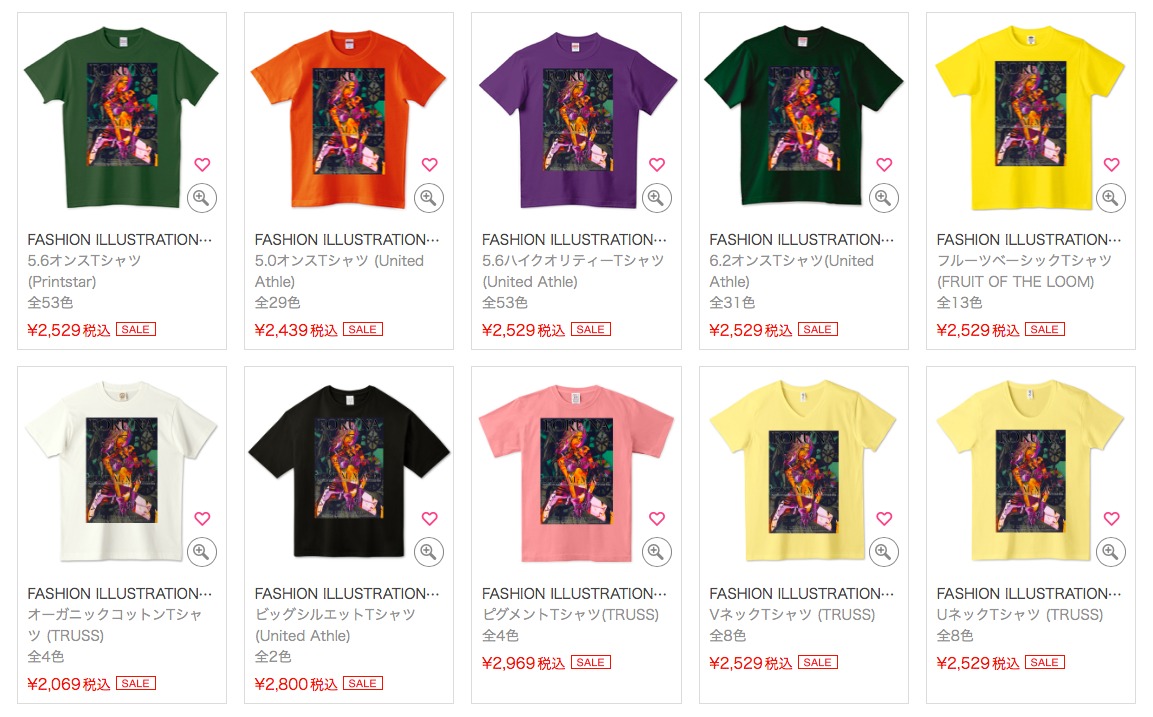The width and height of the screenshot is (1153, 717).
Task: Select the forest green 6.2オンス T-shirt thumbnail
Action: coord(803,116)
